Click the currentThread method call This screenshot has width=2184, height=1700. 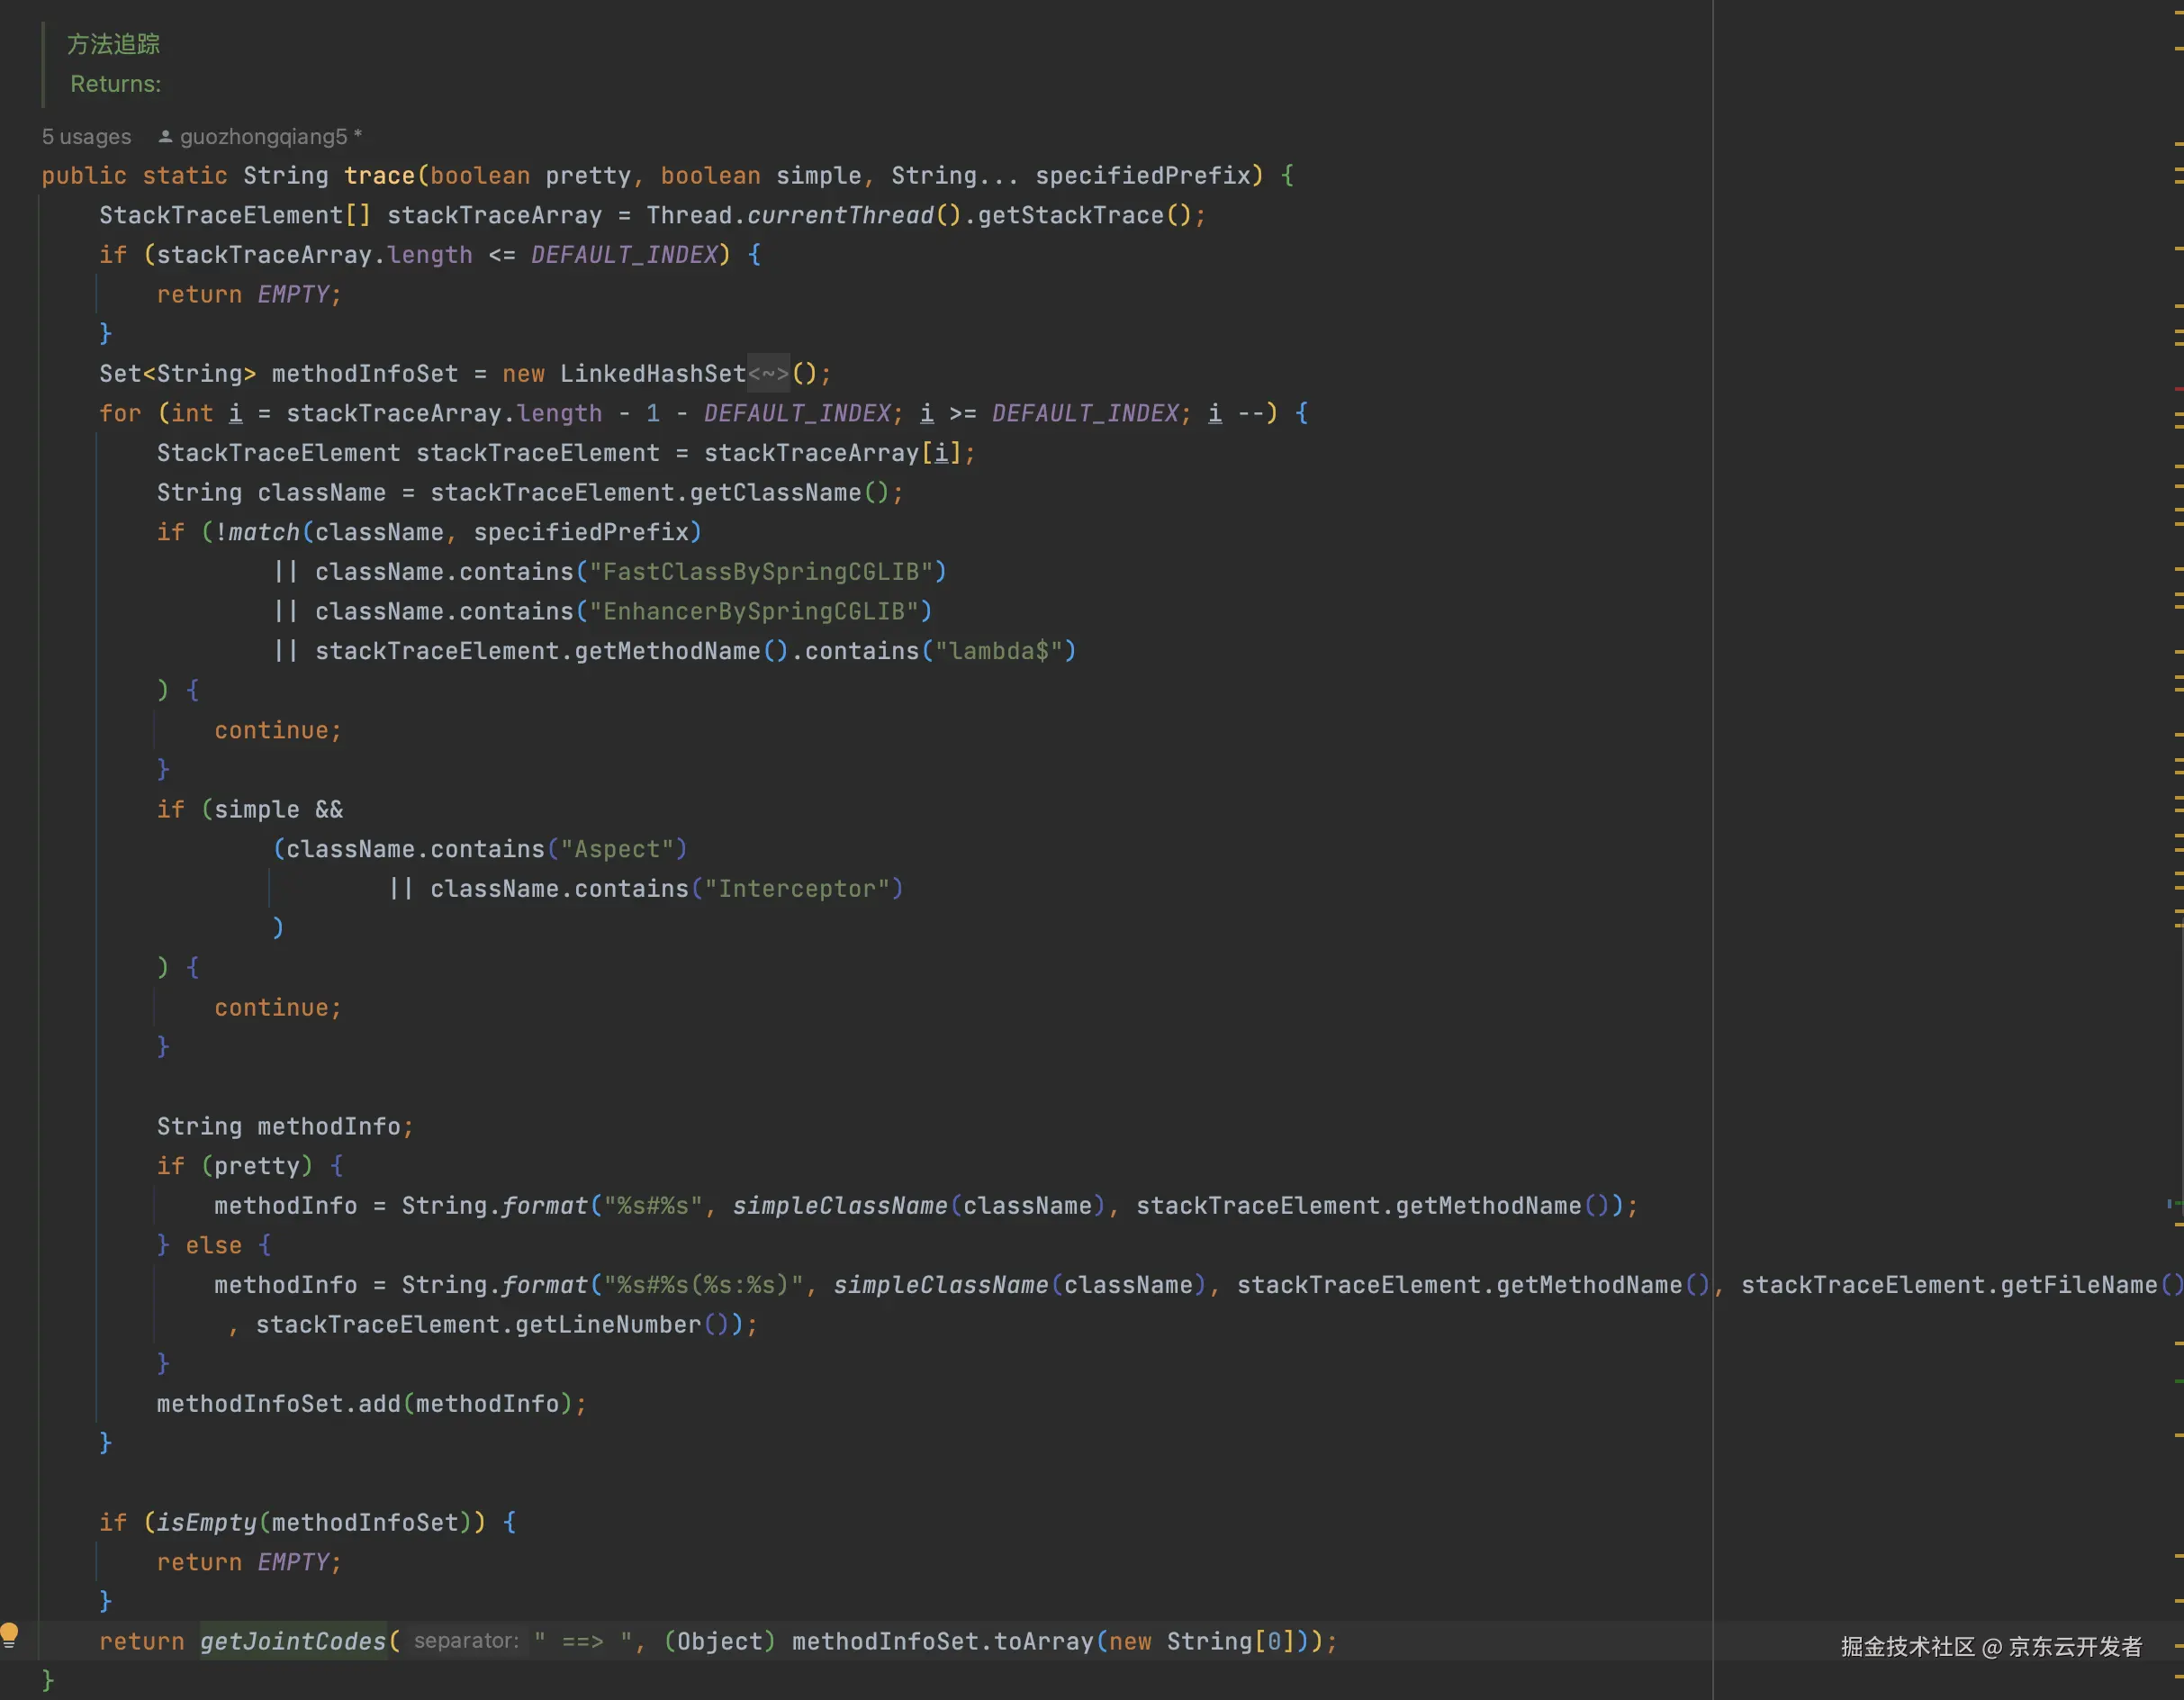coord(839,215)
